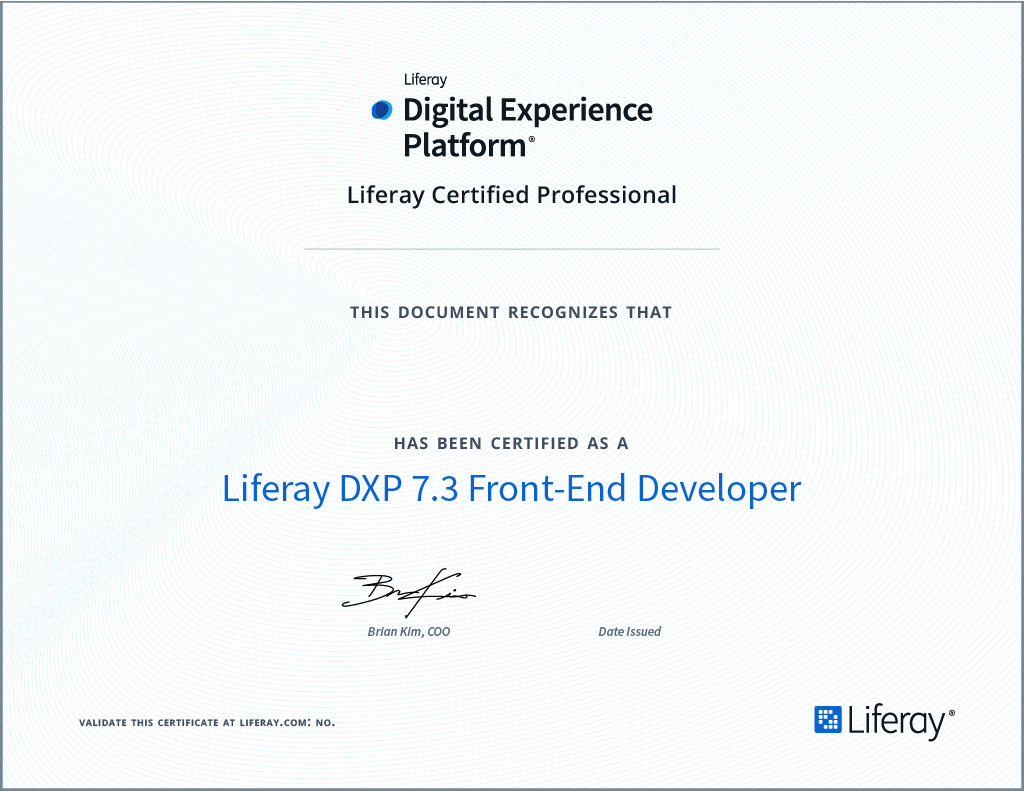Click the 'Date Issued' label

[630, 632]
